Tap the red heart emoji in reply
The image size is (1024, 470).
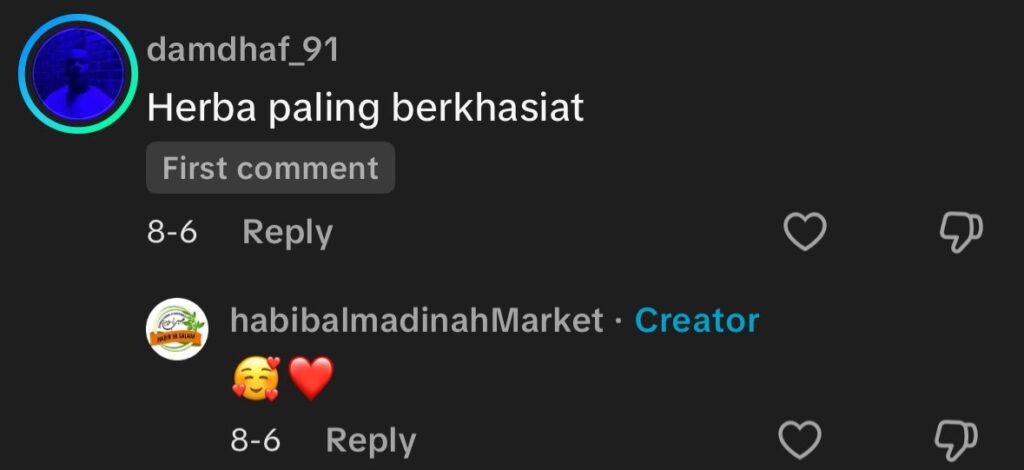click(x=311, y=379)
